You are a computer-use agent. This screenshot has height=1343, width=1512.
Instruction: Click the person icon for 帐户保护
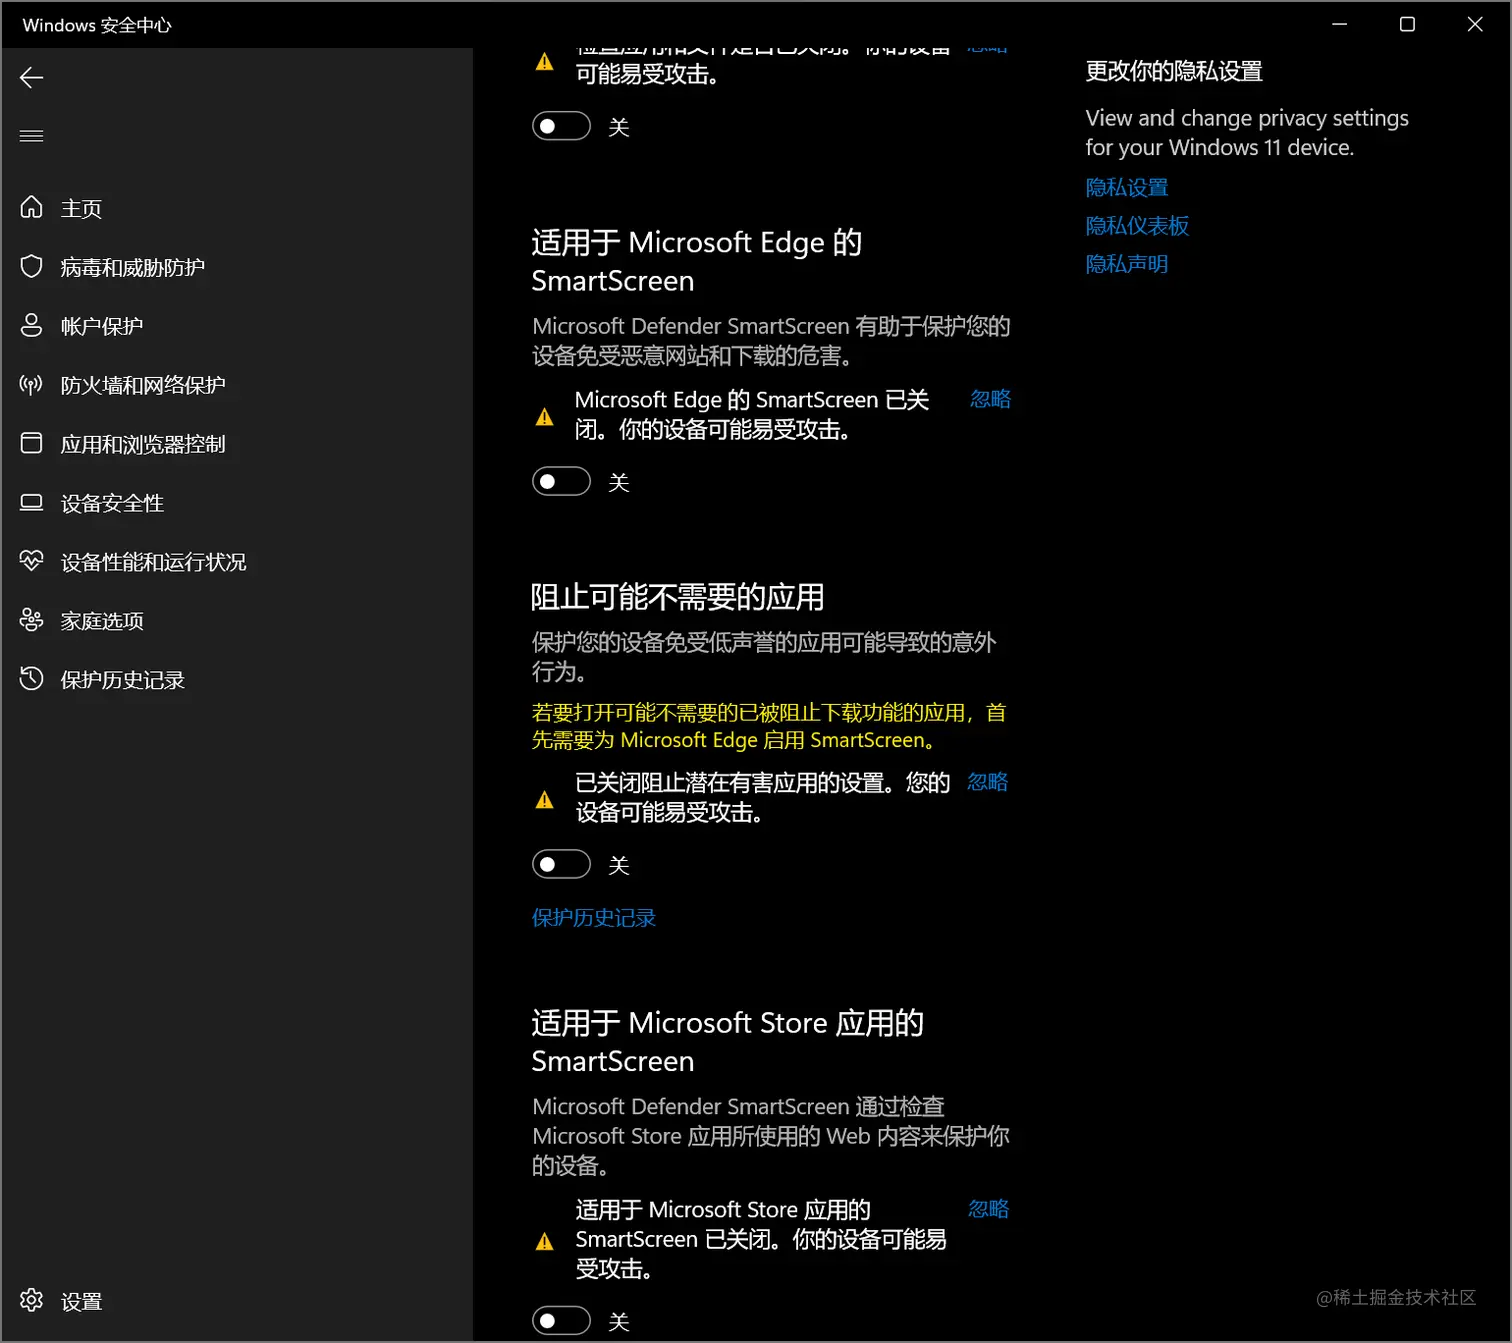click(x=31, y=325)
